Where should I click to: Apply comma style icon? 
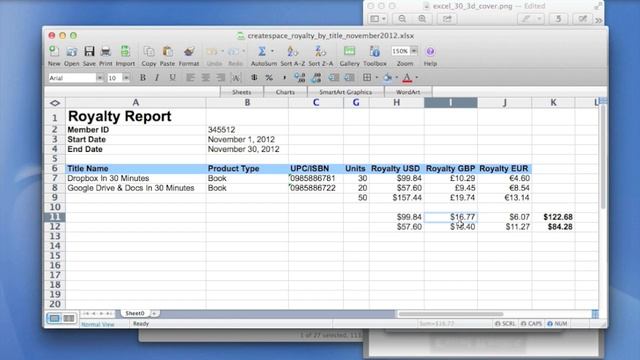coord(284,78)
